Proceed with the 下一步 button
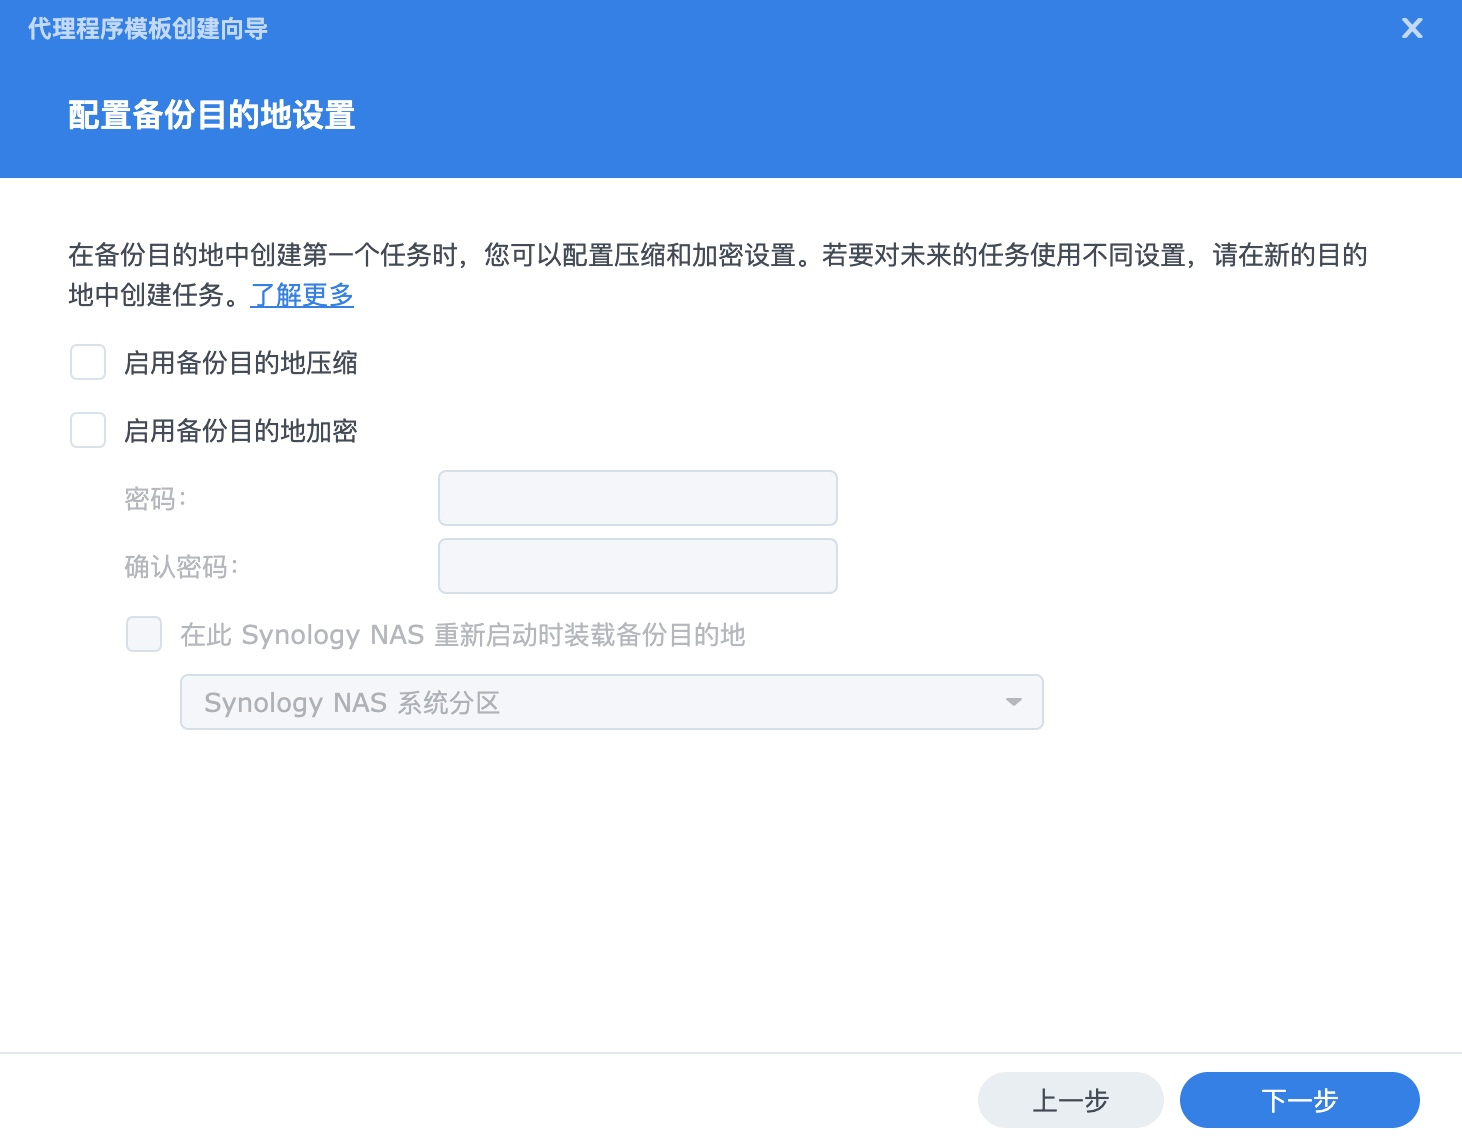Viewport: 1462px width, 1142px height. (1300, 1100)
